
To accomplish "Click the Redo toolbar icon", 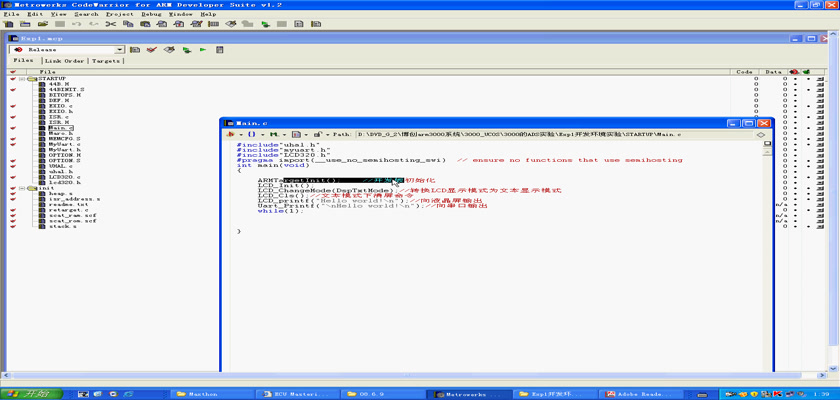I will pyautogui.click(x=94, y=24).
